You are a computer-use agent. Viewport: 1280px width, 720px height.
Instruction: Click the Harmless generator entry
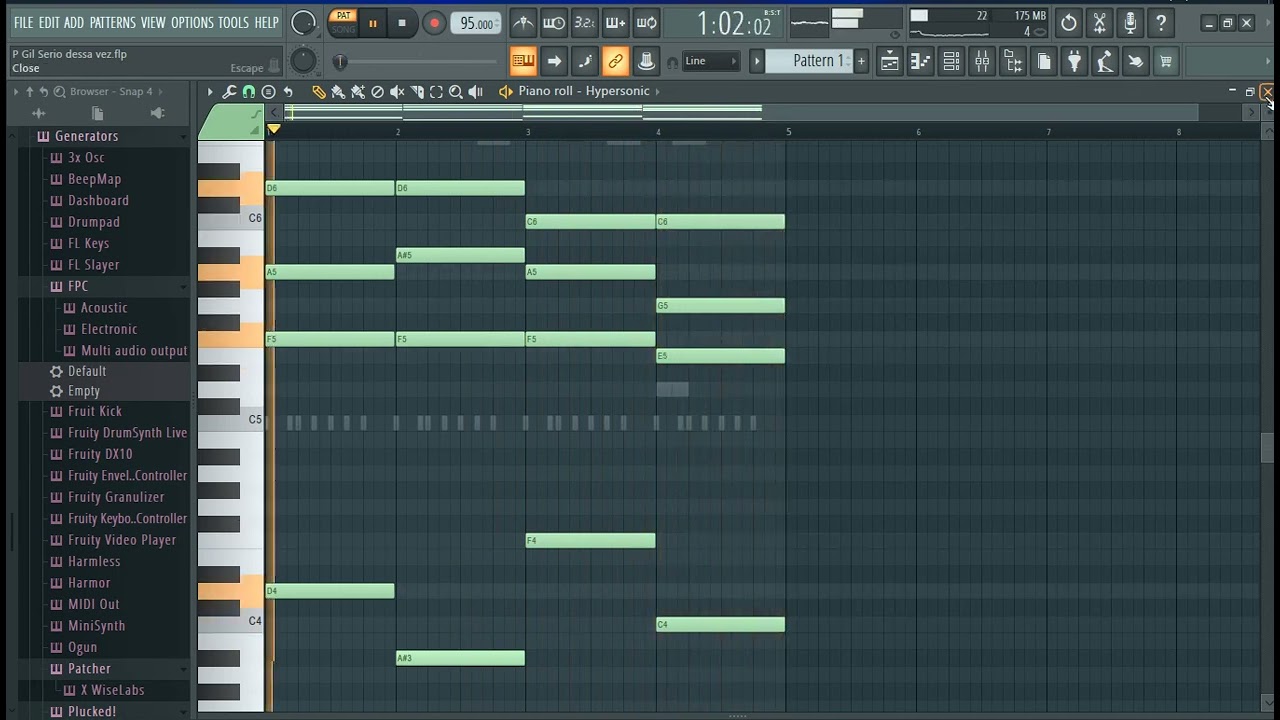[94, 562]
